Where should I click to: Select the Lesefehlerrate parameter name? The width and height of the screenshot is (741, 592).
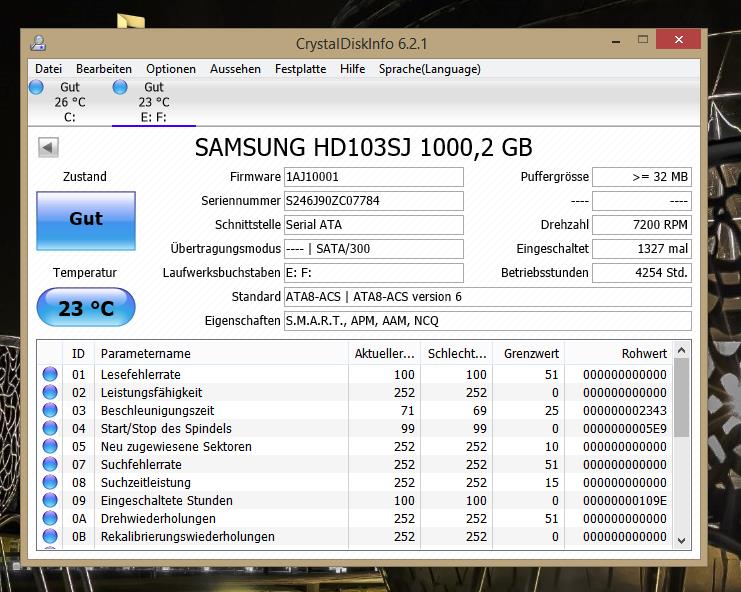140,375
